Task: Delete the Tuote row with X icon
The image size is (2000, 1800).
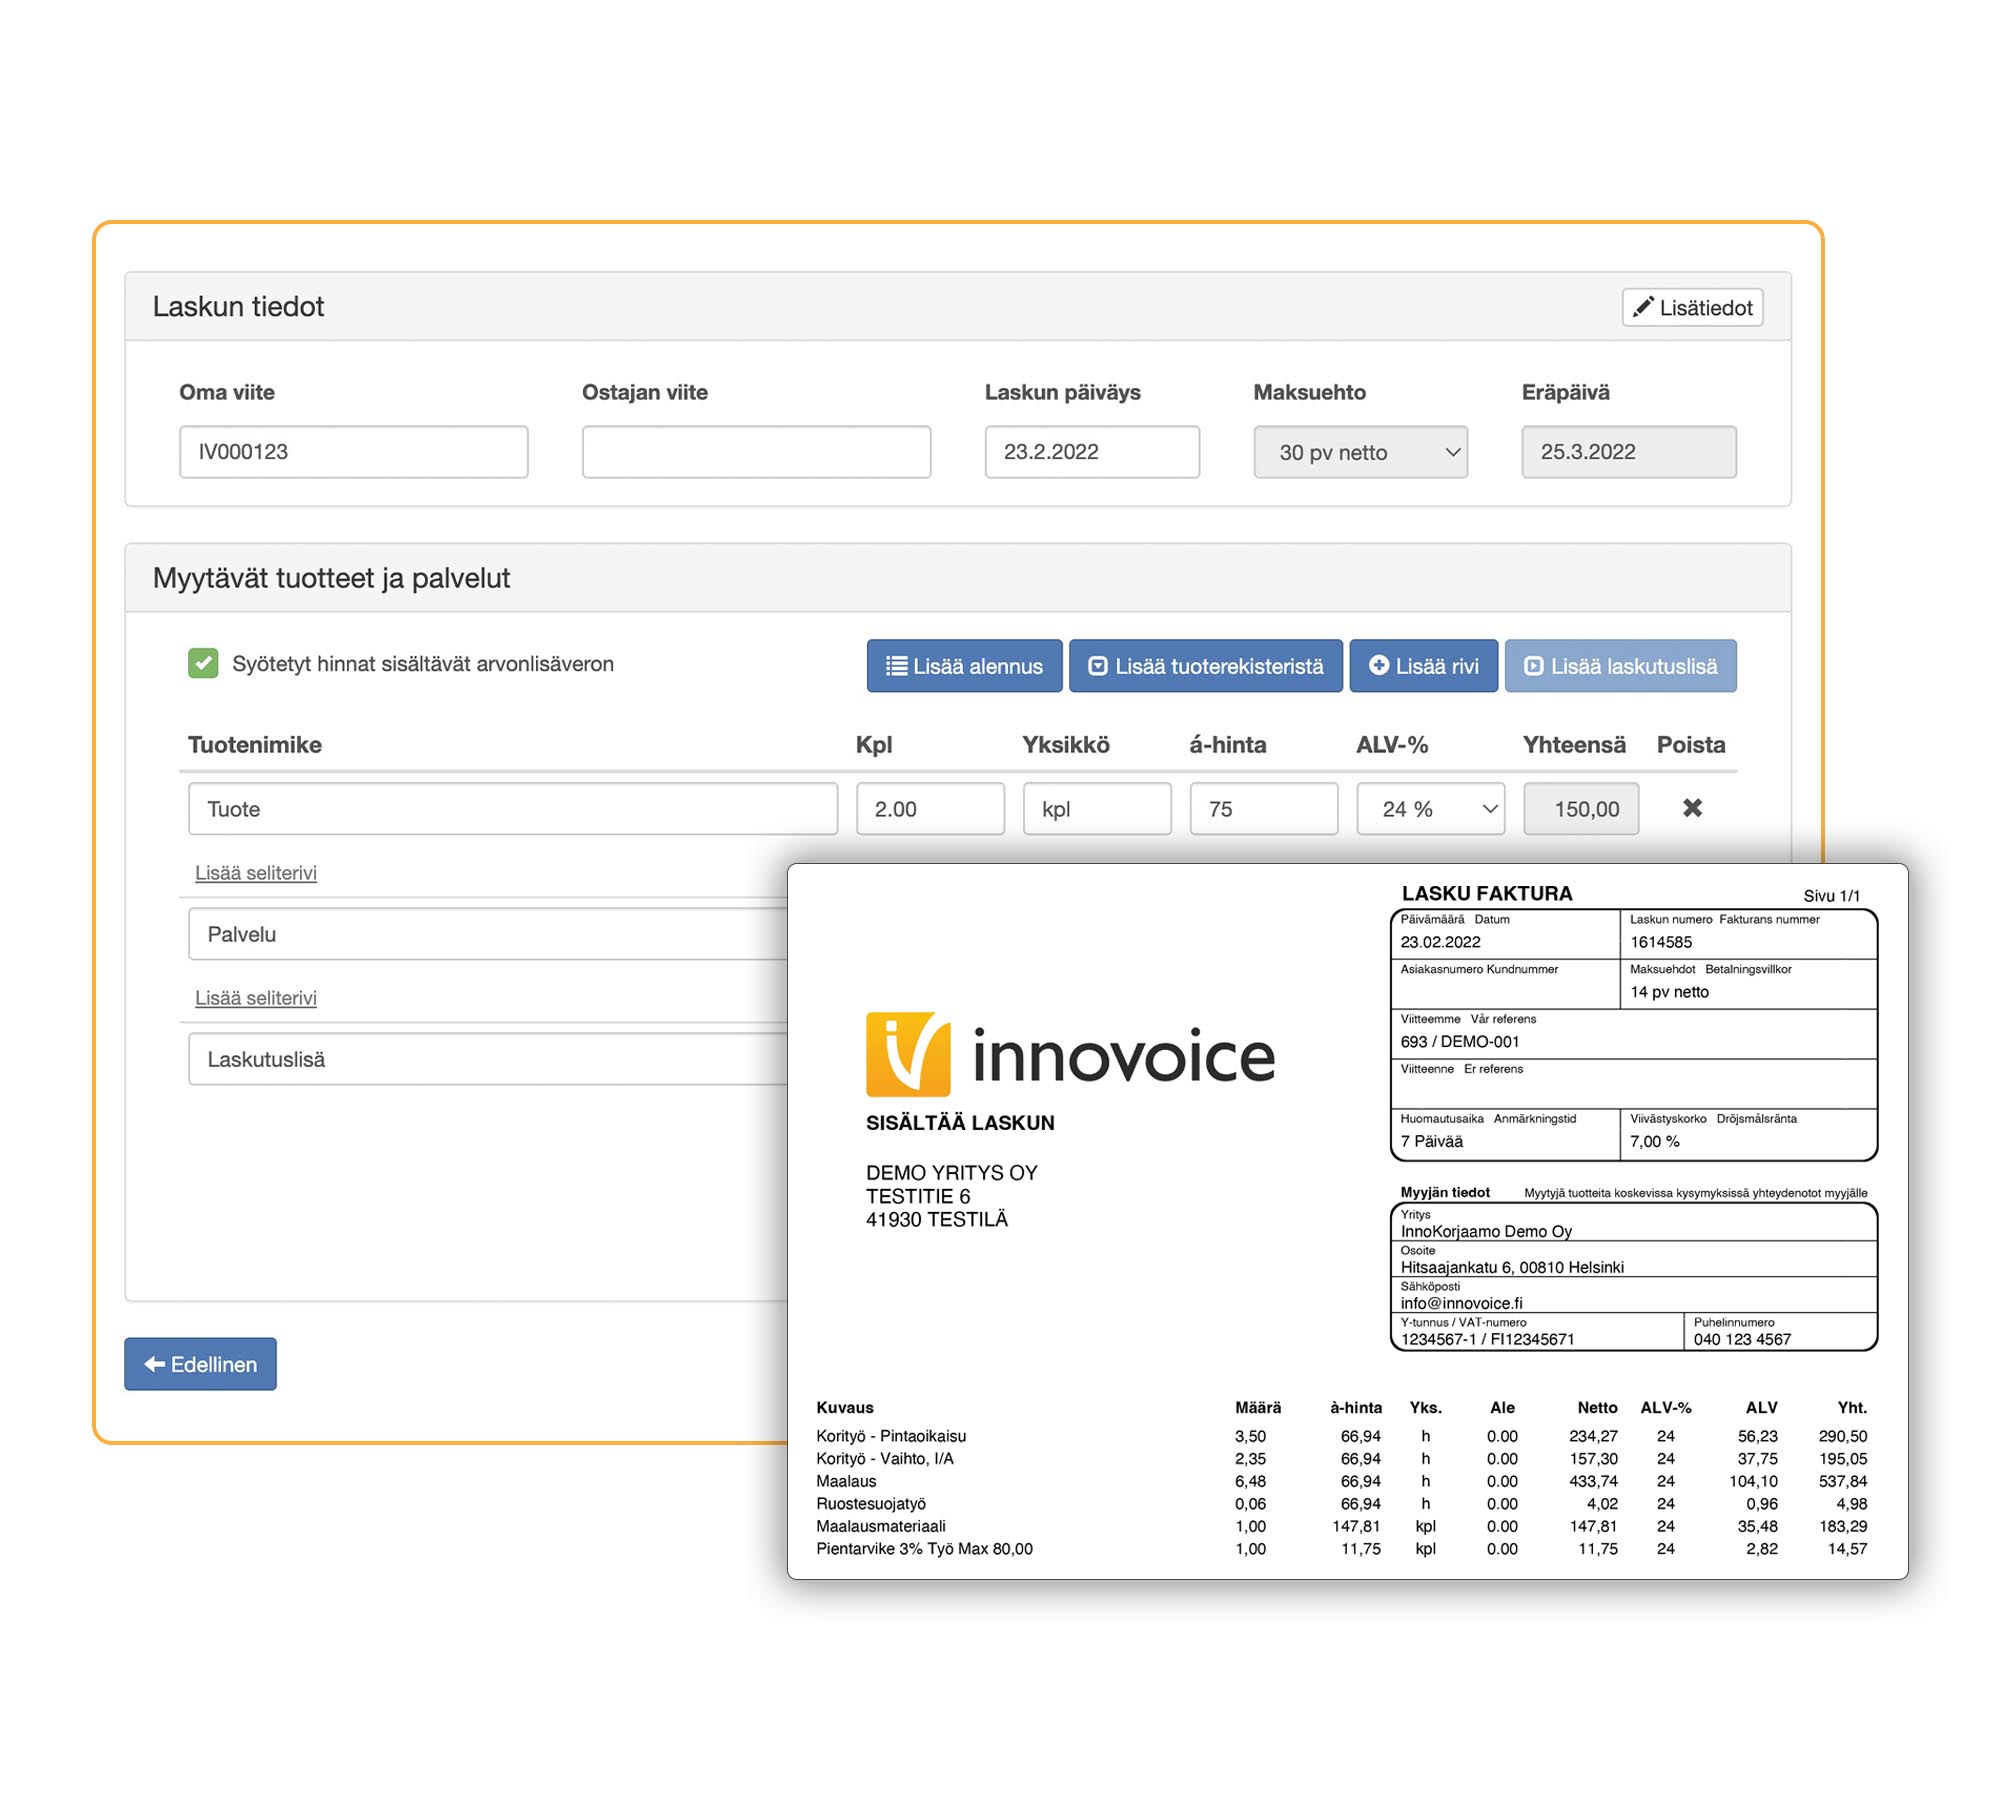Action: [1692, 808]
